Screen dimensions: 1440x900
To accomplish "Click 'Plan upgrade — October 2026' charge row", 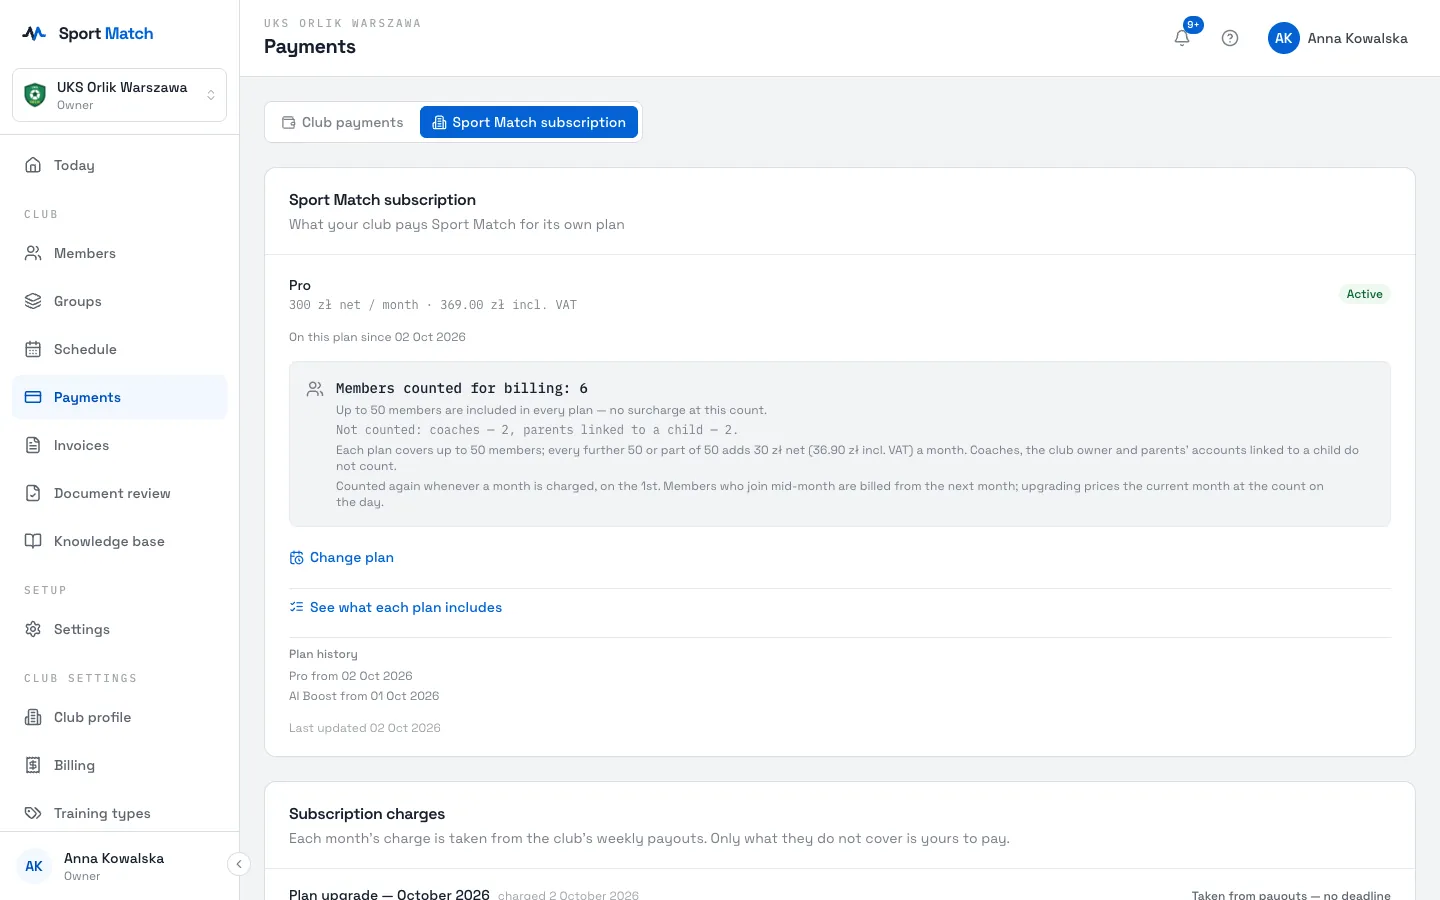I will (x=840, y=892).
